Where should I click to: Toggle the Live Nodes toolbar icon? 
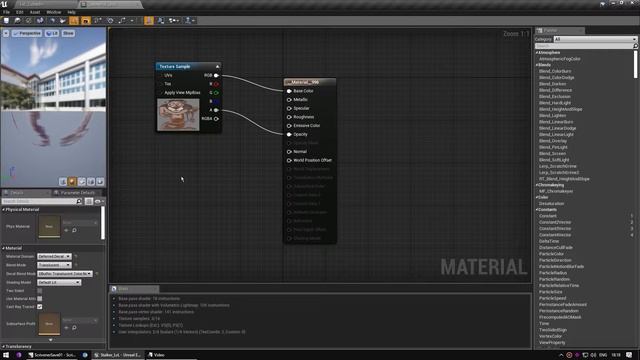click(98, 20)
